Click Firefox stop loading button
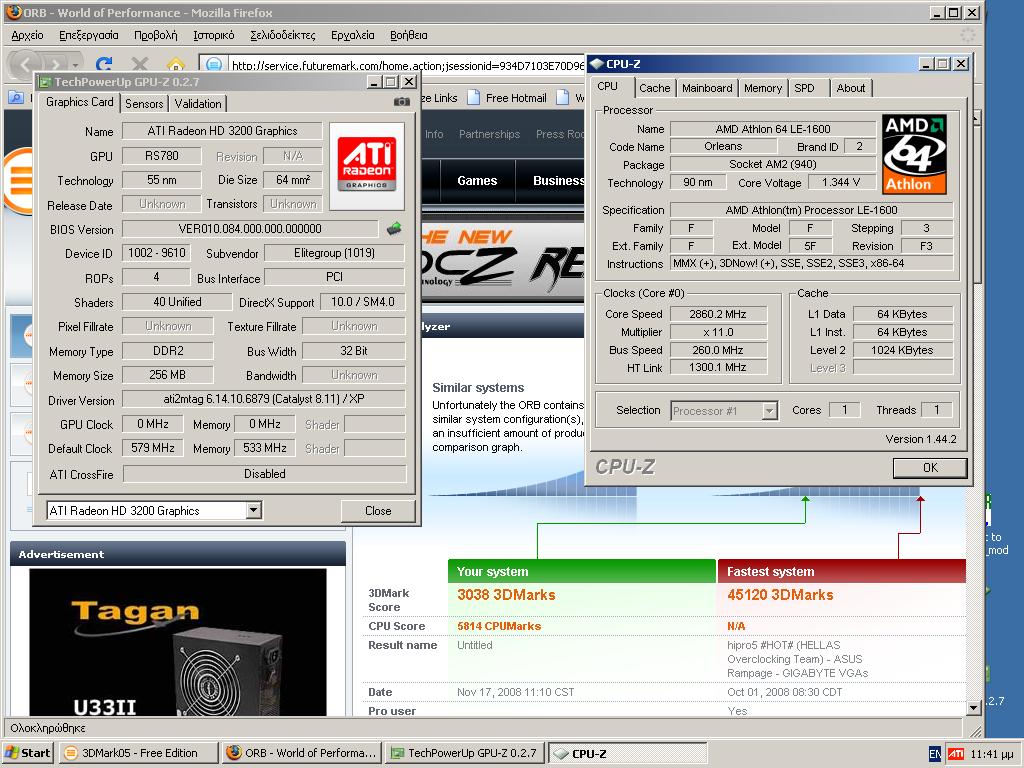Viewport: 1024px width, 768px height. click(140, 65)
